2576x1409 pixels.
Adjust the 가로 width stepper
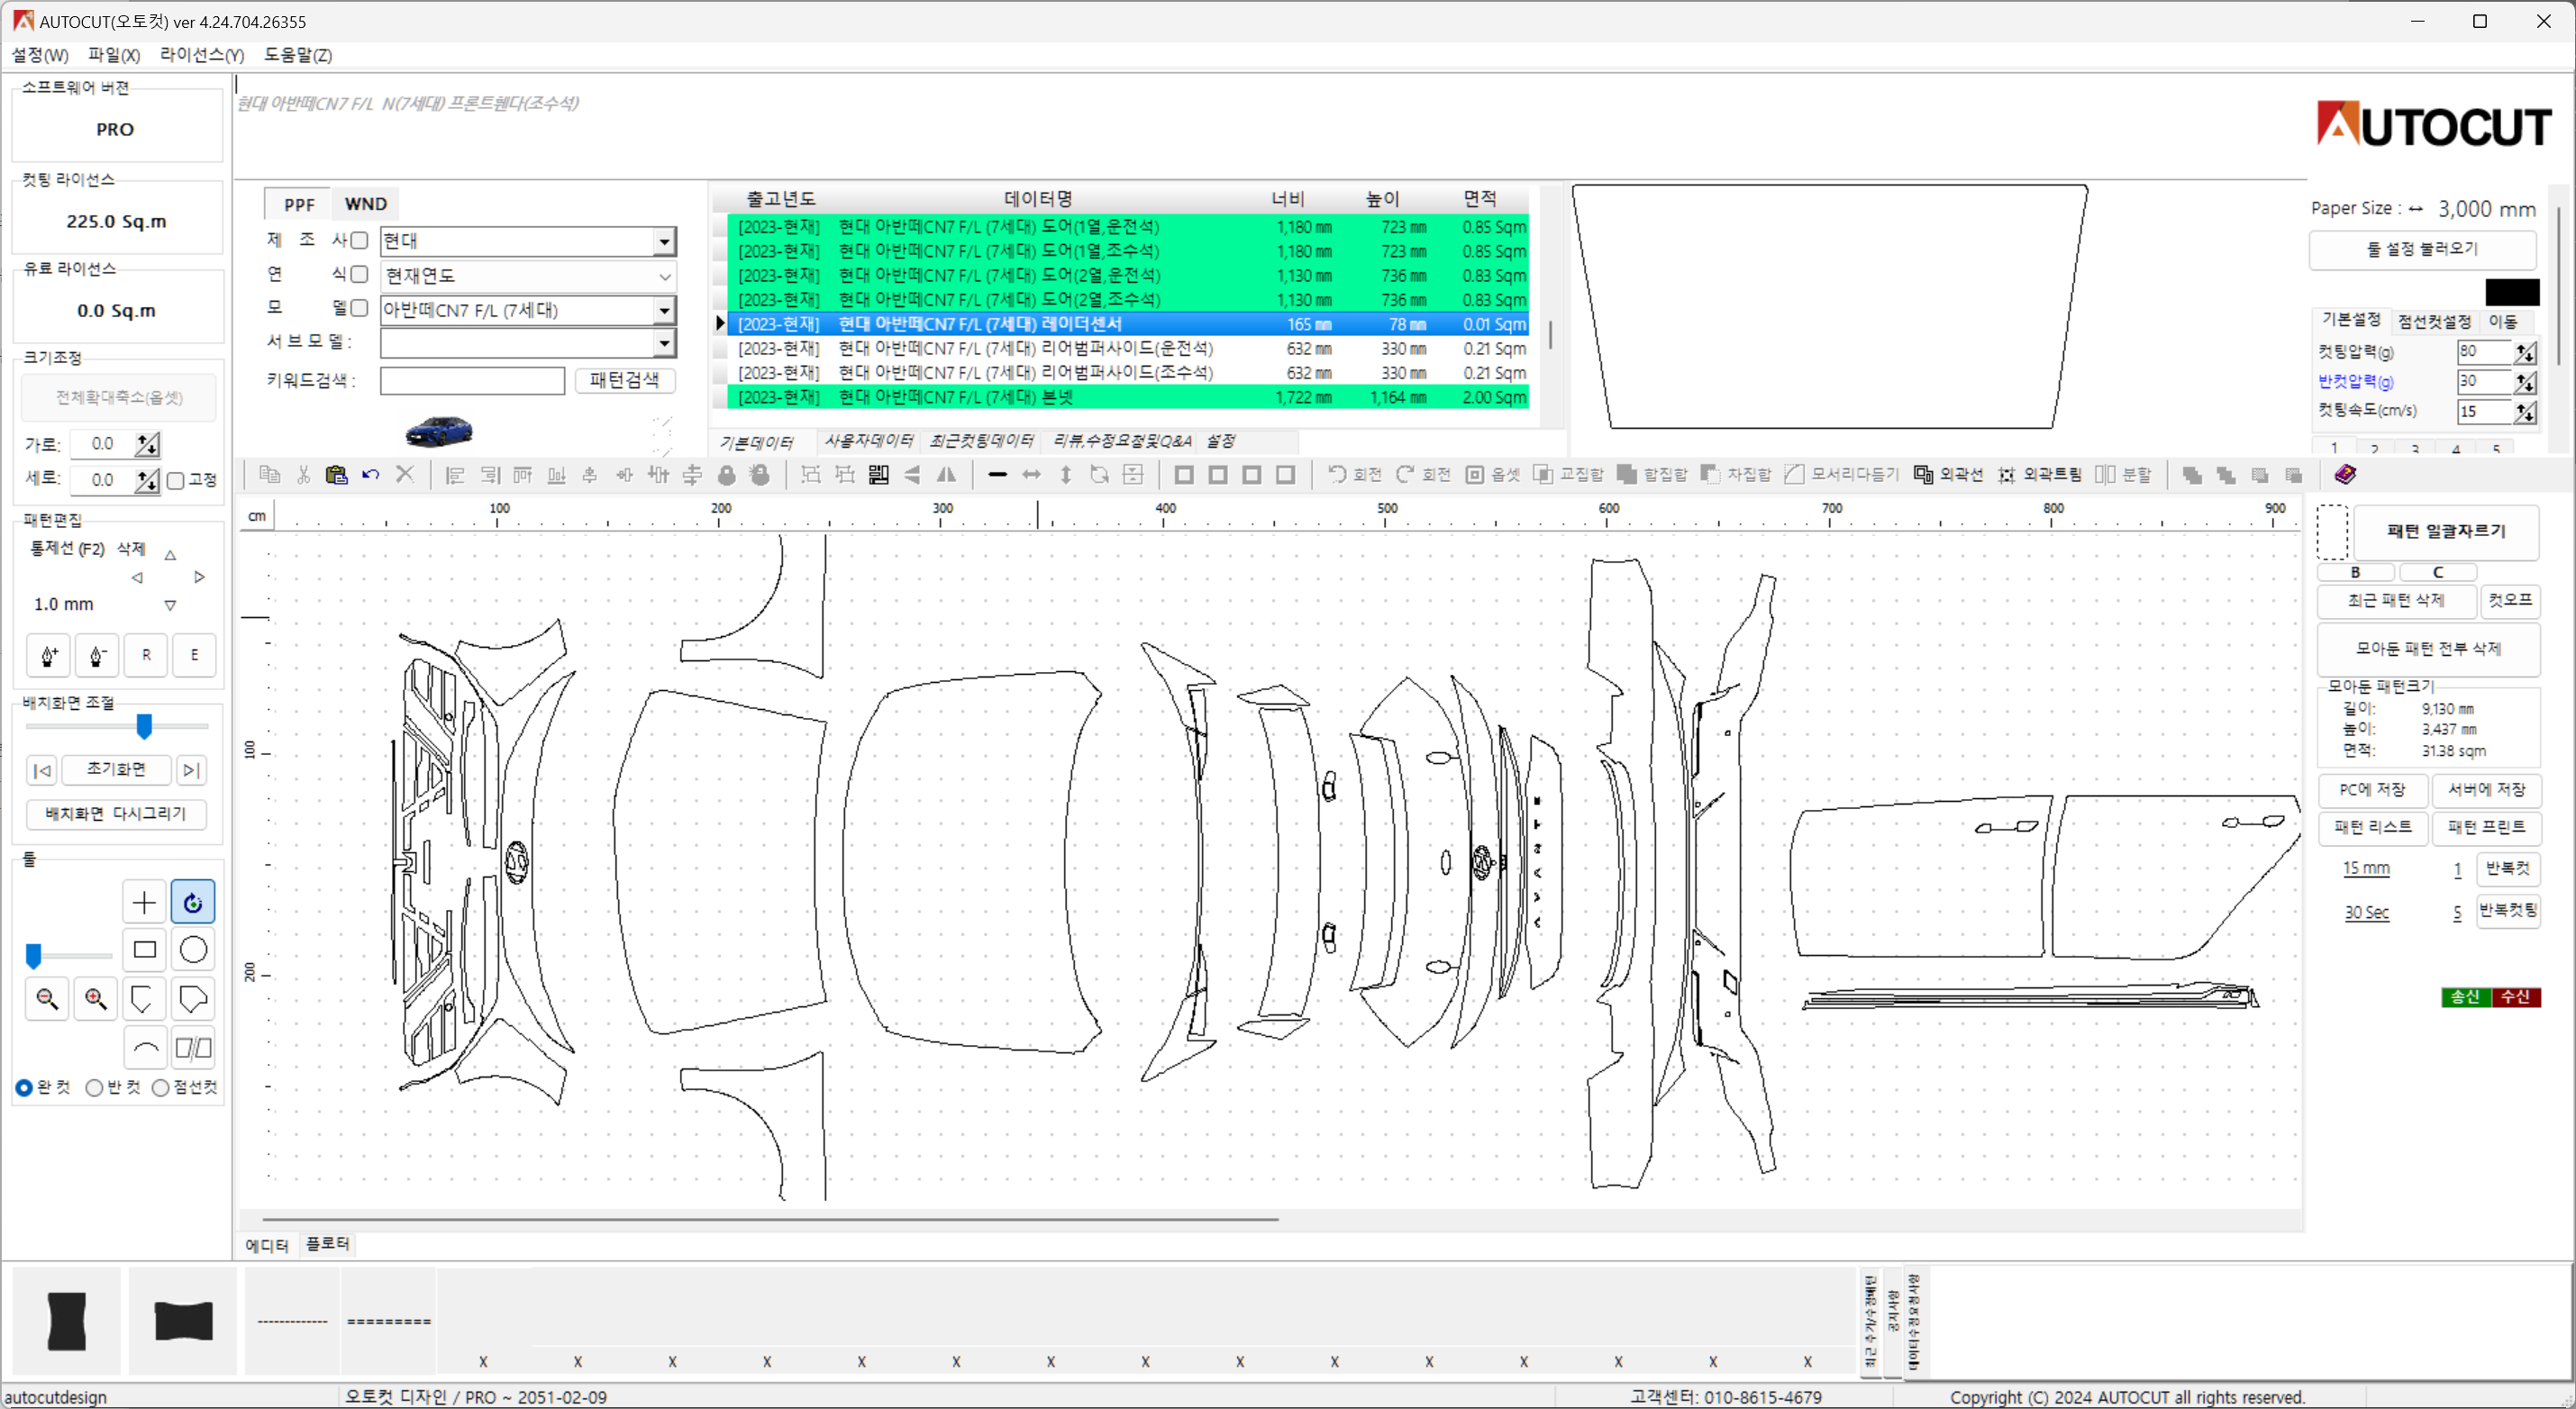[148, 444]
